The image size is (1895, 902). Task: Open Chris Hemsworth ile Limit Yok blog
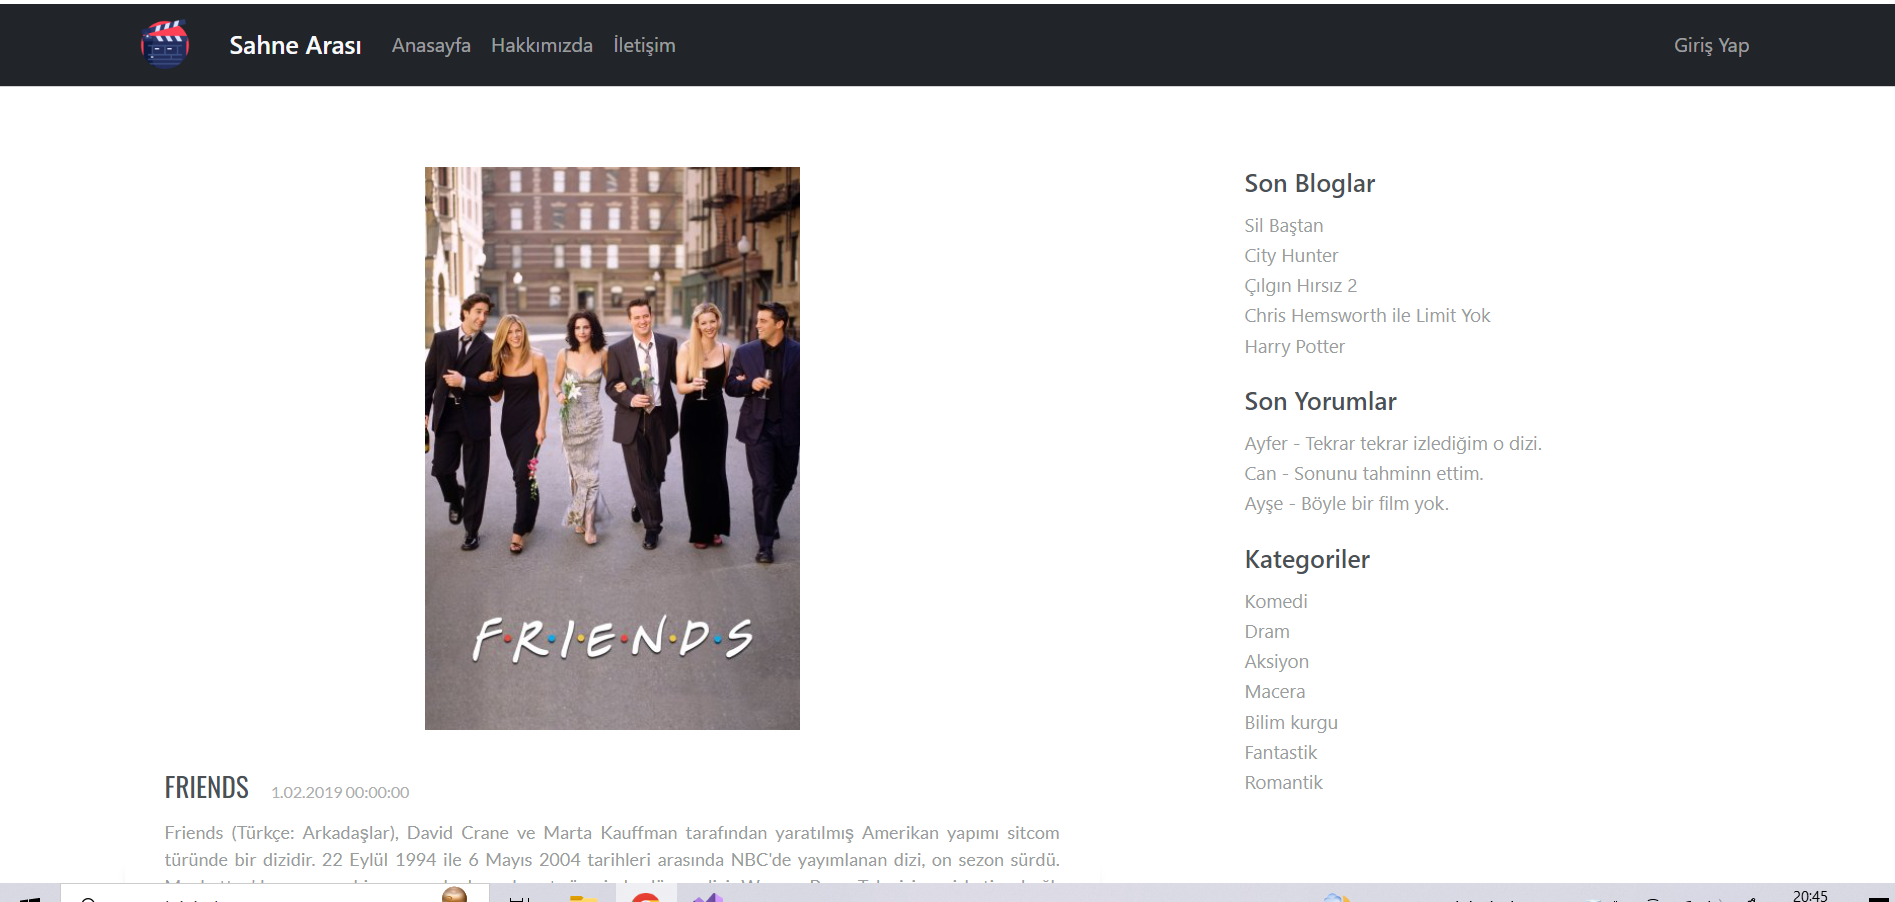[x=1367, y=316]
